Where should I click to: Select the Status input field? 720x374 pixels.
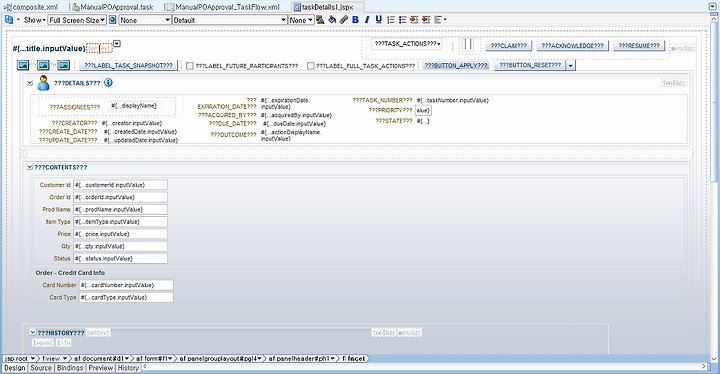(120, 258)
